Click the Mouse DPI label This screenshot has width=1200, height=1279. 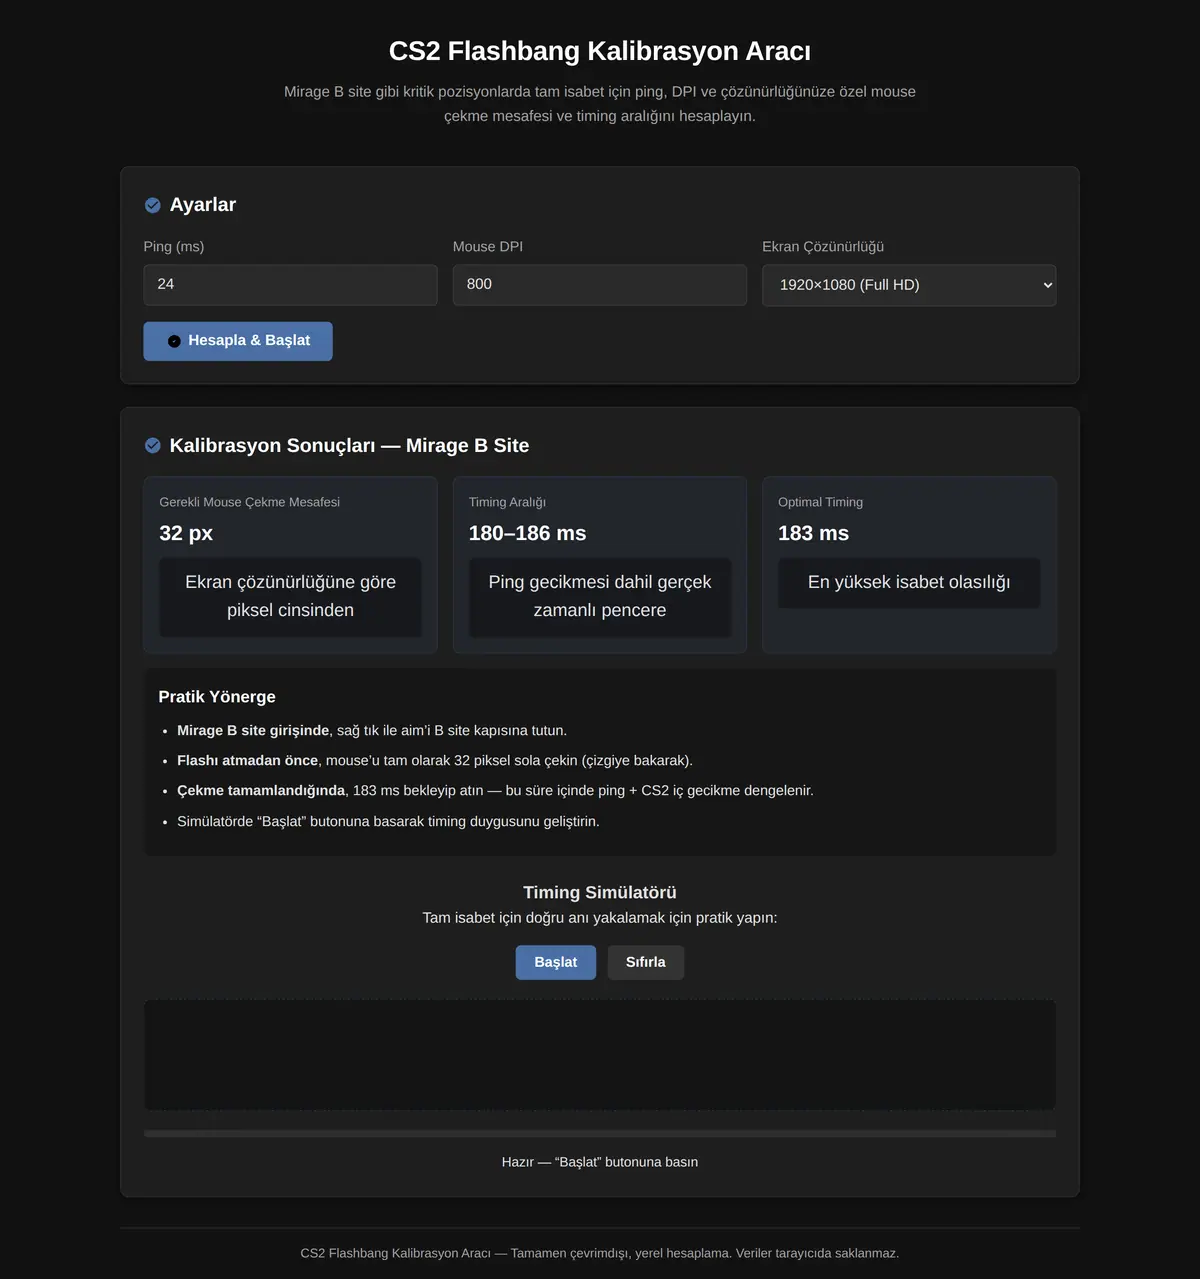488,247
